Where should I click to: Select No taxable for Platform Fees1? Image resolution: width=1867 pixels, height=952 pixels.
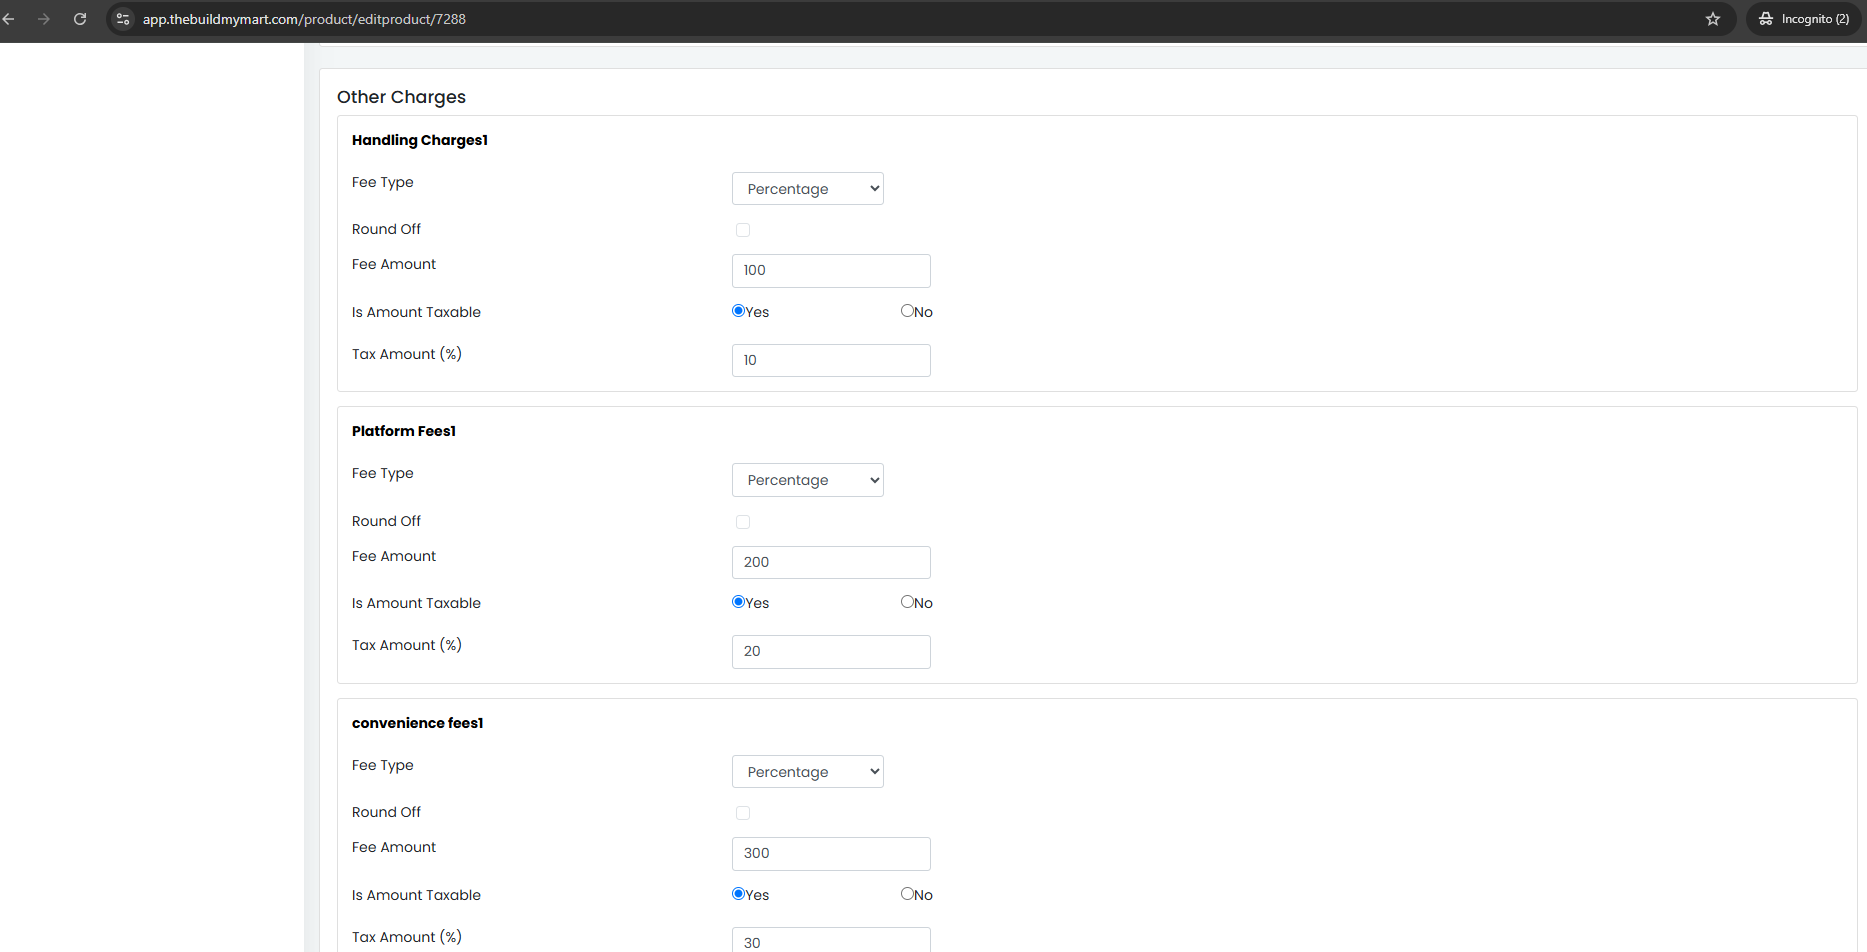pyautogui.click(x=907, y=602)
